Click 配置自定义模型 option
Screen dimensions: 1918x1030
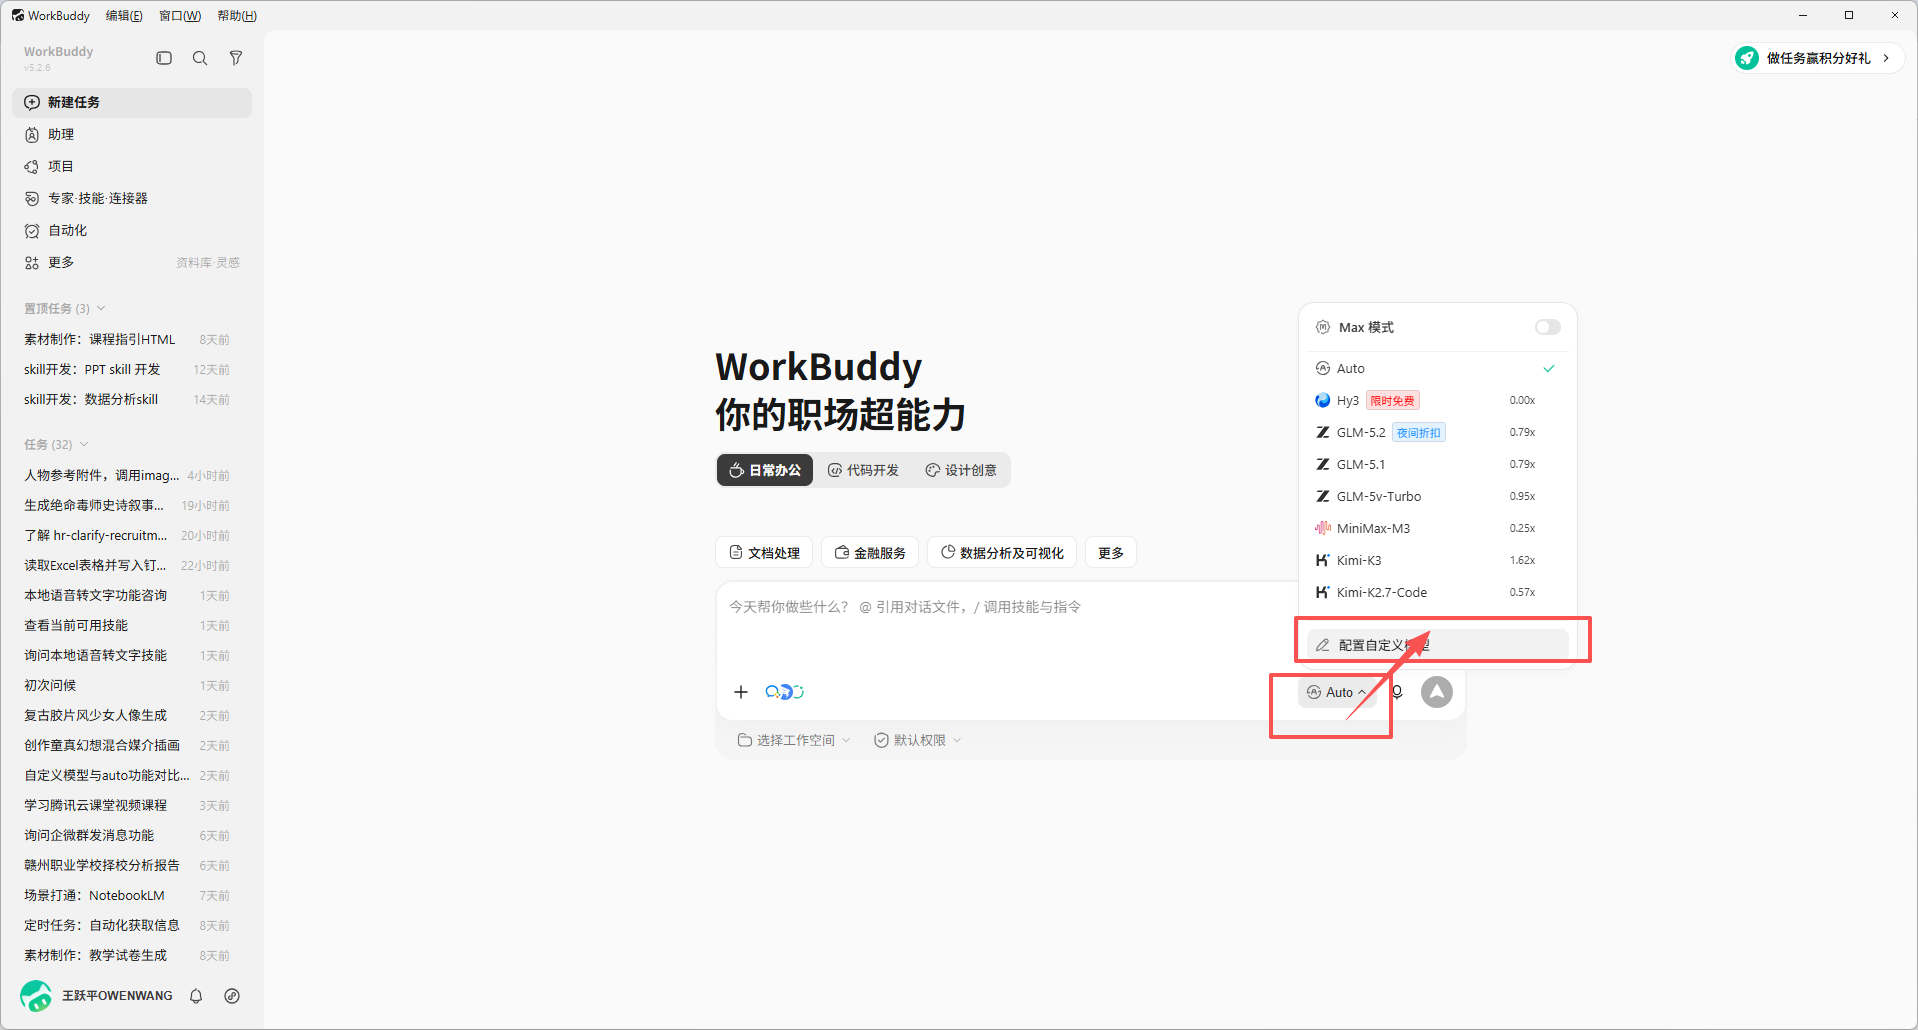point(1437,645)
